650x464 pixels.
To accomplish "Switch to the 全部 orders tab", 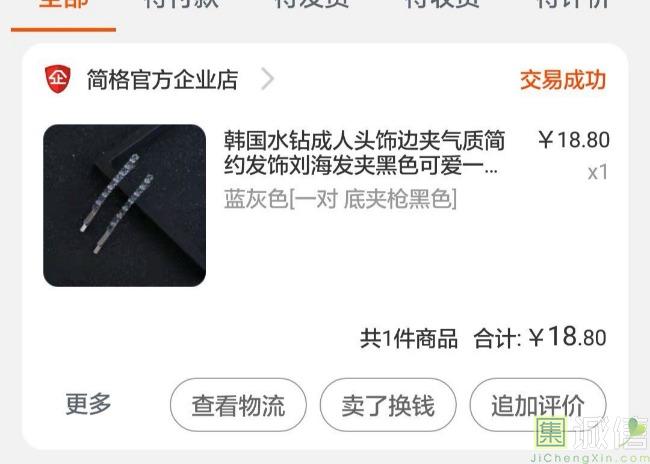I will click(x=63, y=5).
